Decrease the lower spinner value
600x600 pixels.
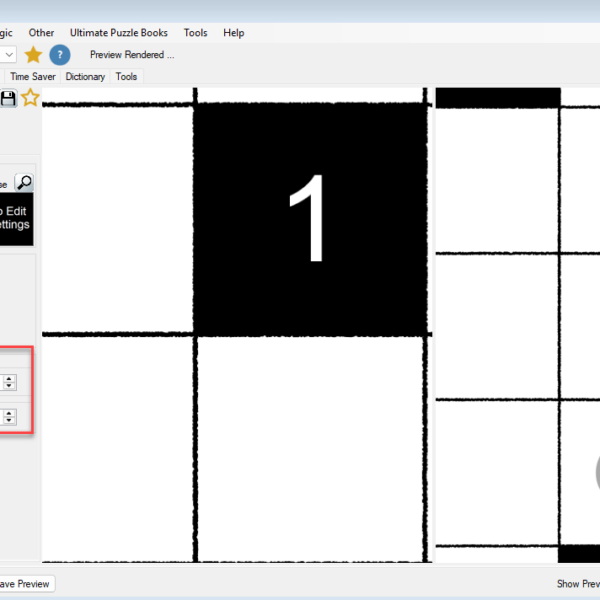[x=9, y=419]
